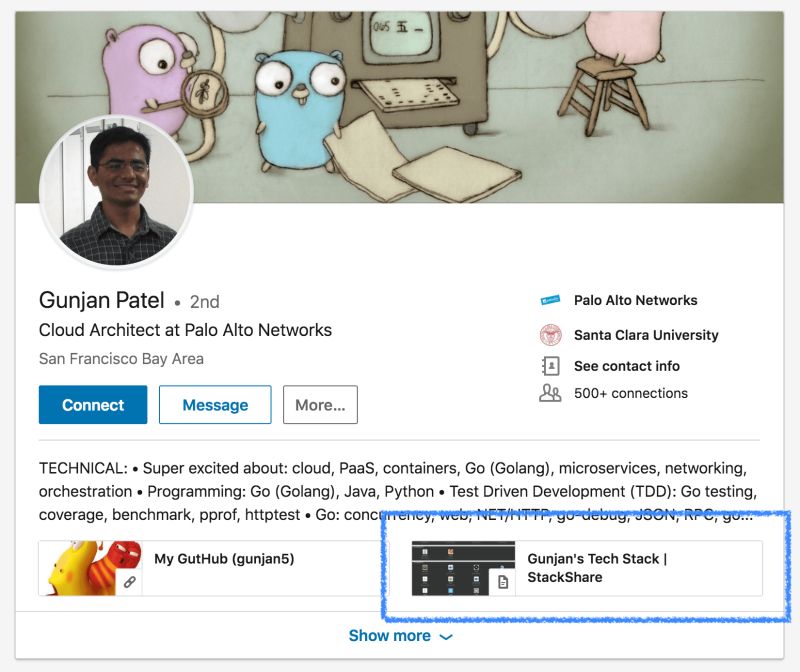Click the connections people icon
The width and height of the screenshot is (800, 672).
550,393
